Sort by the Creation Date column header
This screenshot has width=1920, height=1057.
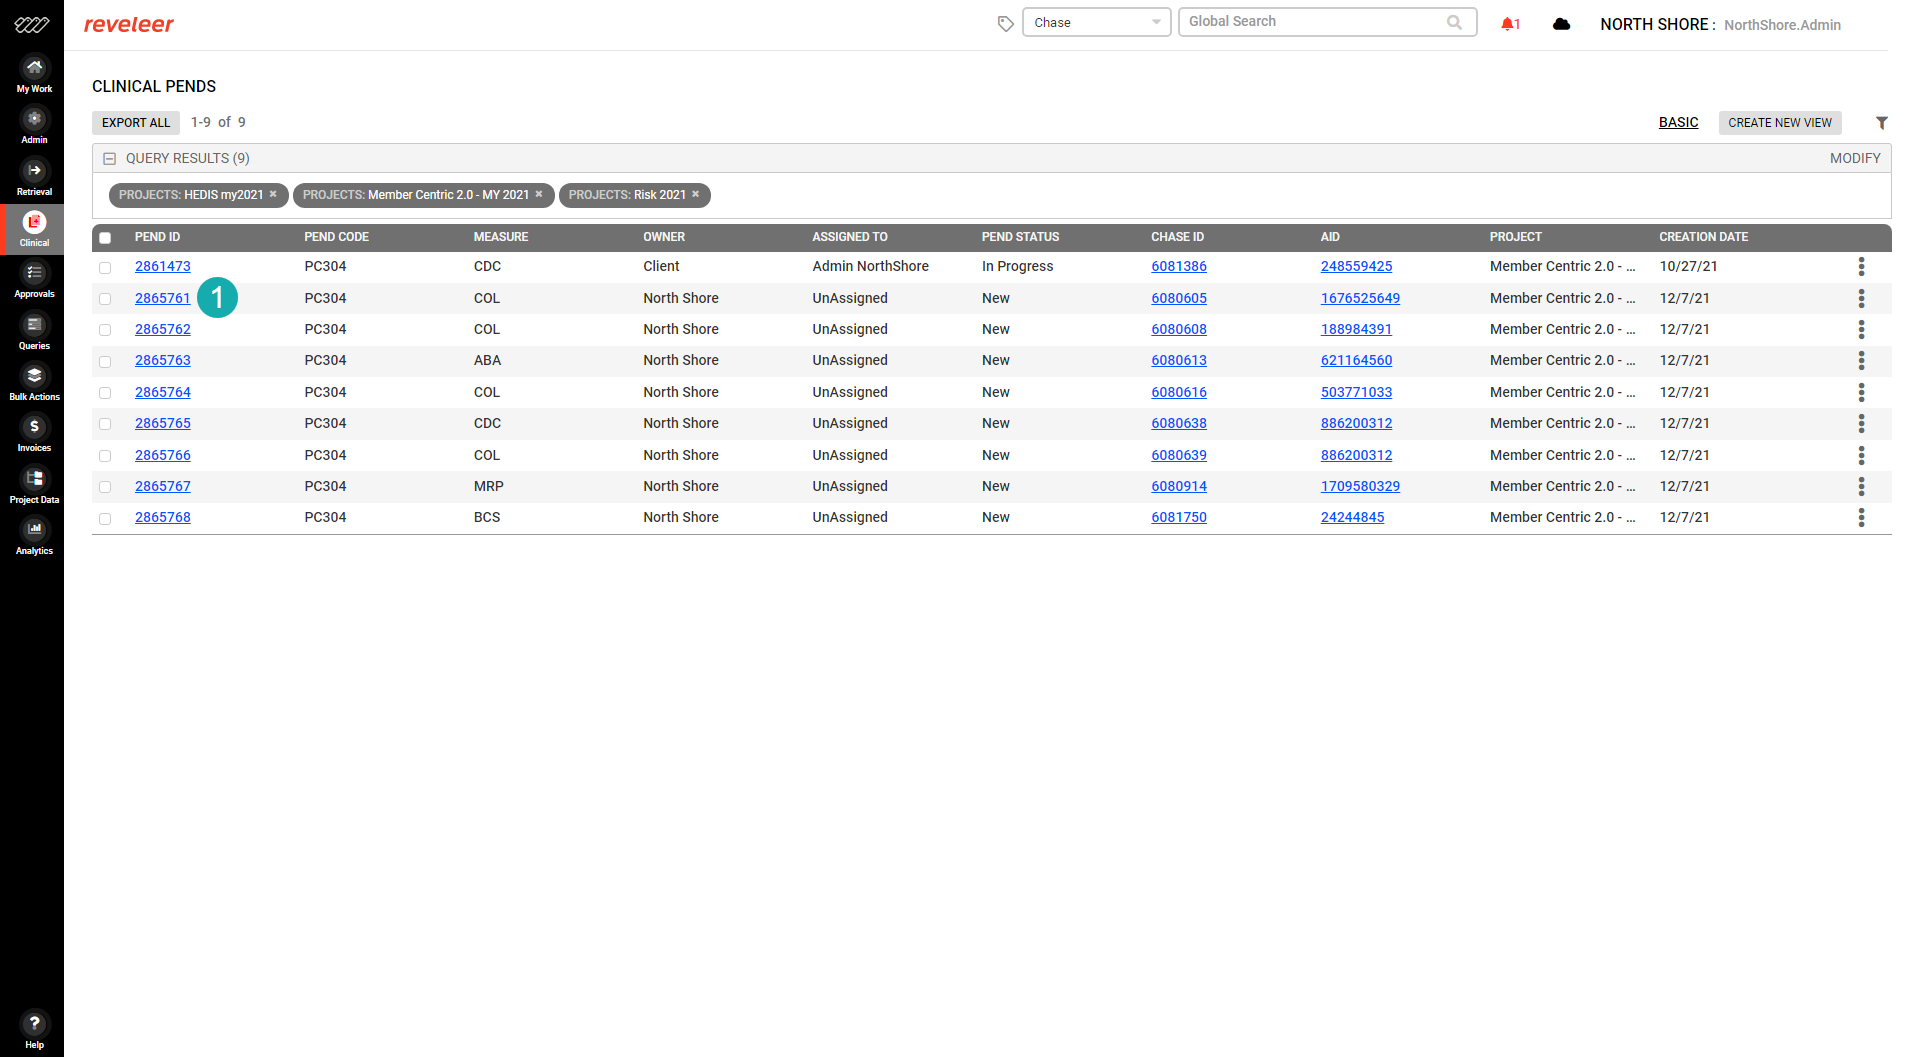[1704, 237]
